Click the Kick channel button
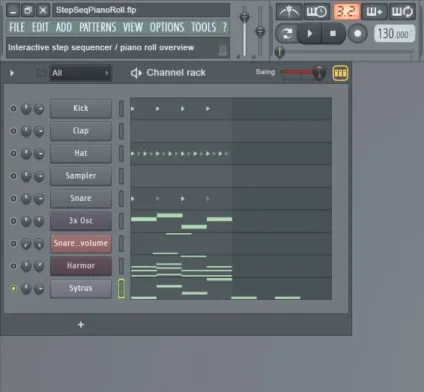Image resolution: width=424 pixels, height=392 pixels. (x=81, y=108)
